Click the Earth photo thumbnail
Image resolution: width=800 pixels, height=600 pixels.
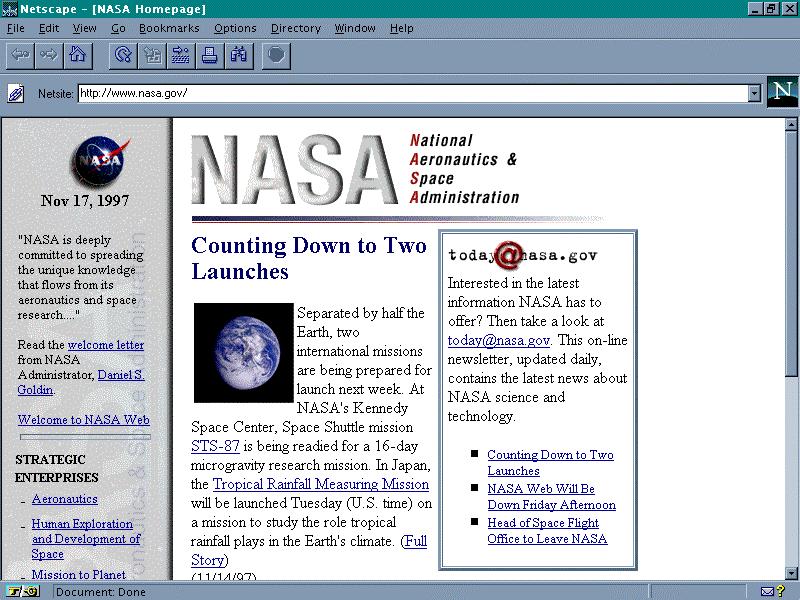click(243, 353)
